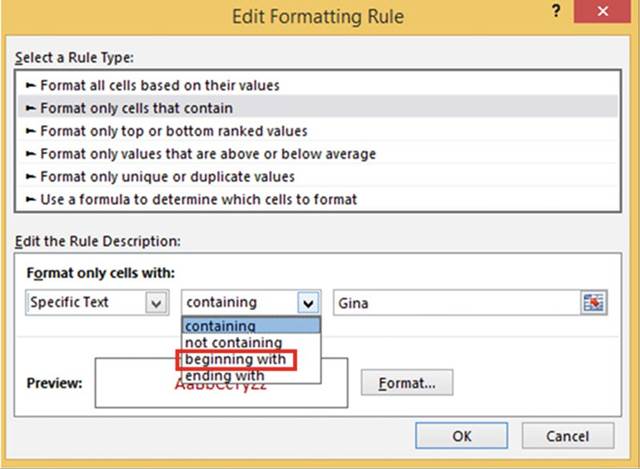Collapse the containing dropdown arrow
The width and height of the screenshot is (640, 469).
tap(309, 302)
